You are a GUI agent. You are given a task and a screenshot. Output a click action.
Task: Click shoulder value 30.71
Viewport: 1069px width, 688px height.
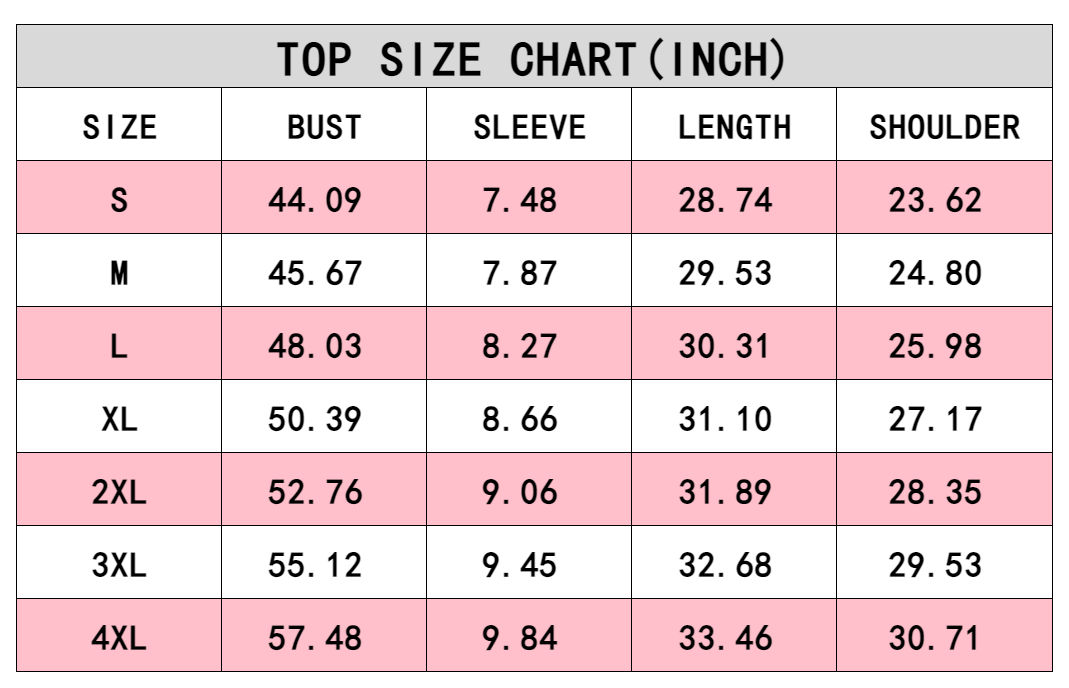click(x=935, y=638)
